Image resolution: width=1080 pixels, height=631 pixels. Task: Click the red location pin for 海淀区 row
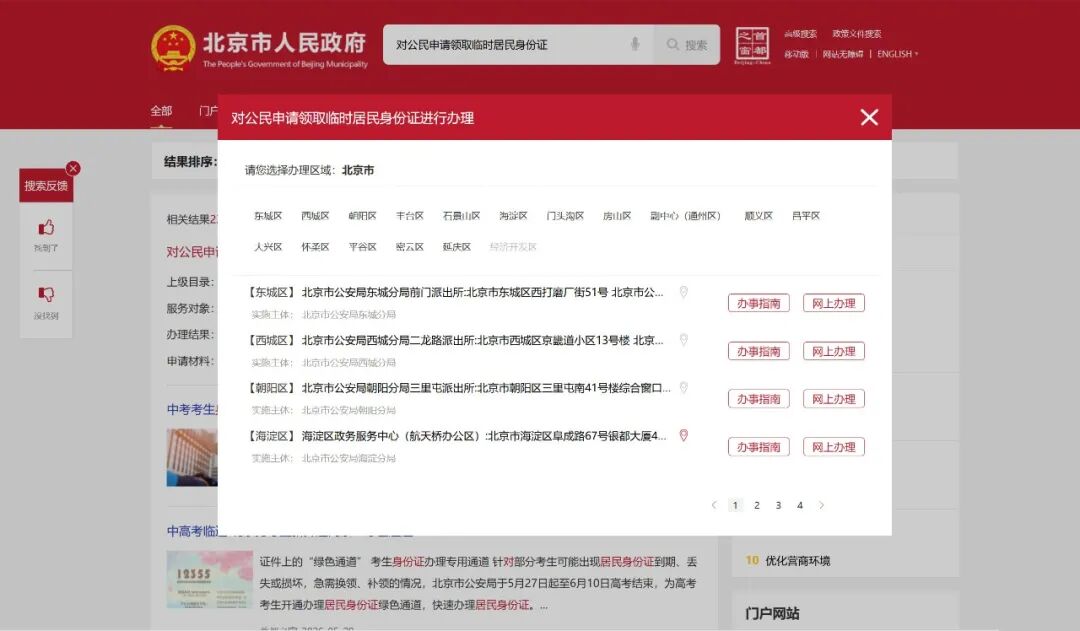coord(683,435)
